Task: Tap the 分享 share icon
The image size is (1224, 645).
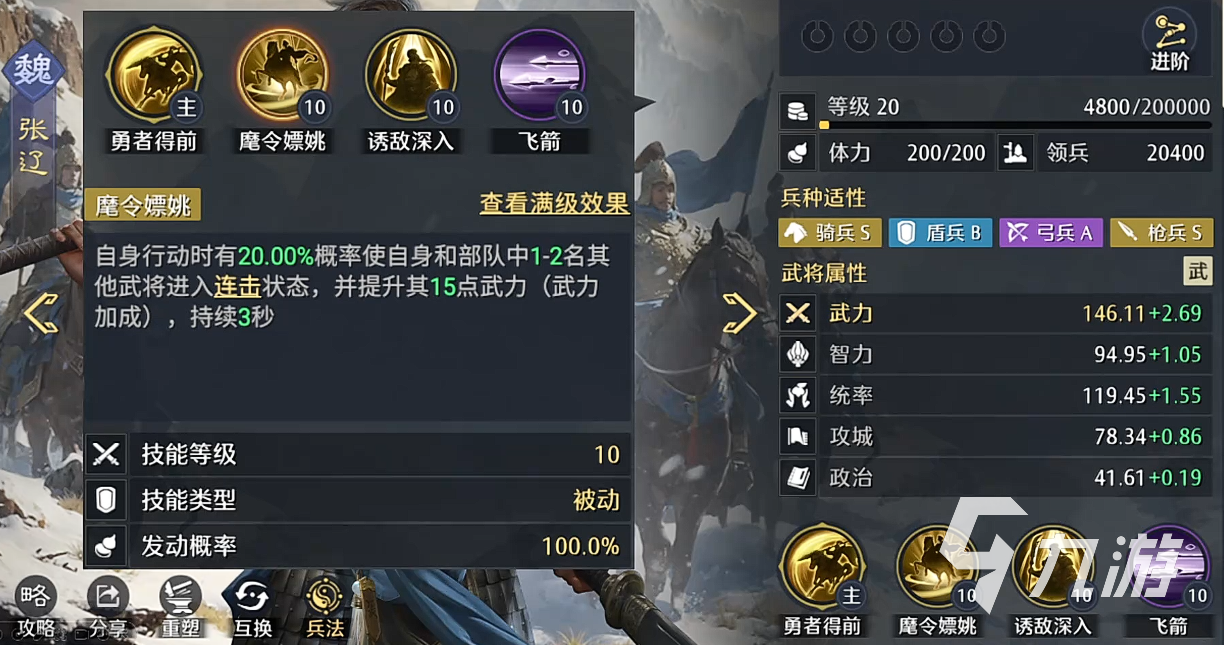Action: coord(107,608)
